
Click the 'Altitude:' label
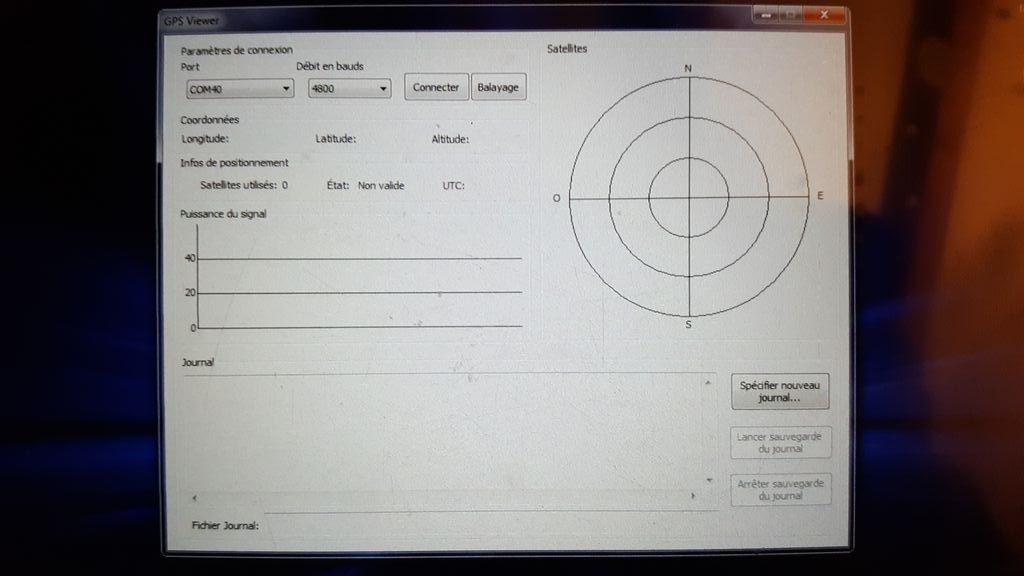click(x=450, y=139)
